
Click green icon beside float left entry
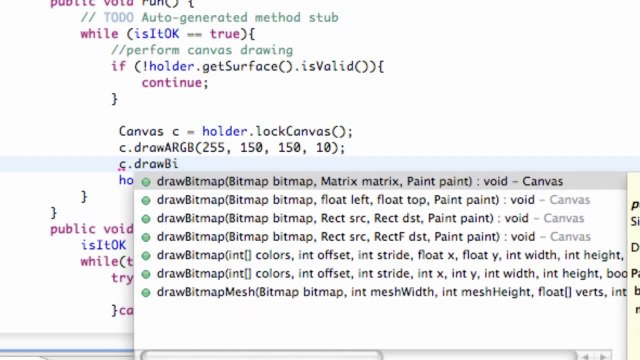[x=146, y=200]
